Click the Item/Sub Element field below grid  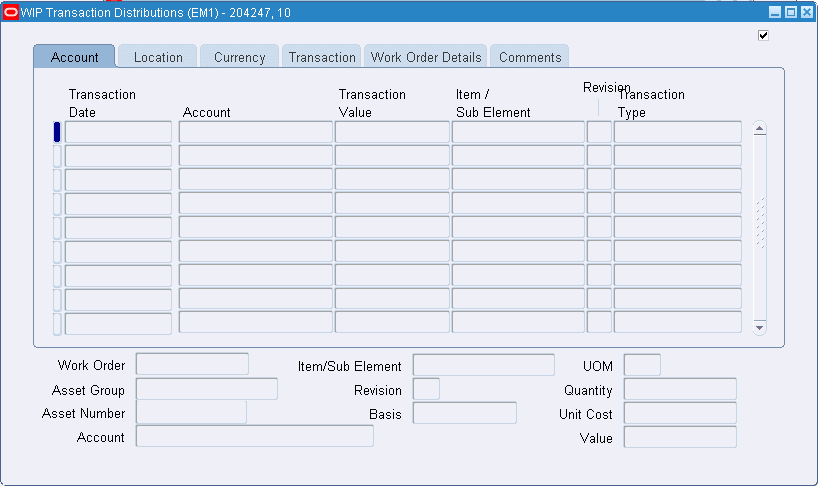[484, 365]
